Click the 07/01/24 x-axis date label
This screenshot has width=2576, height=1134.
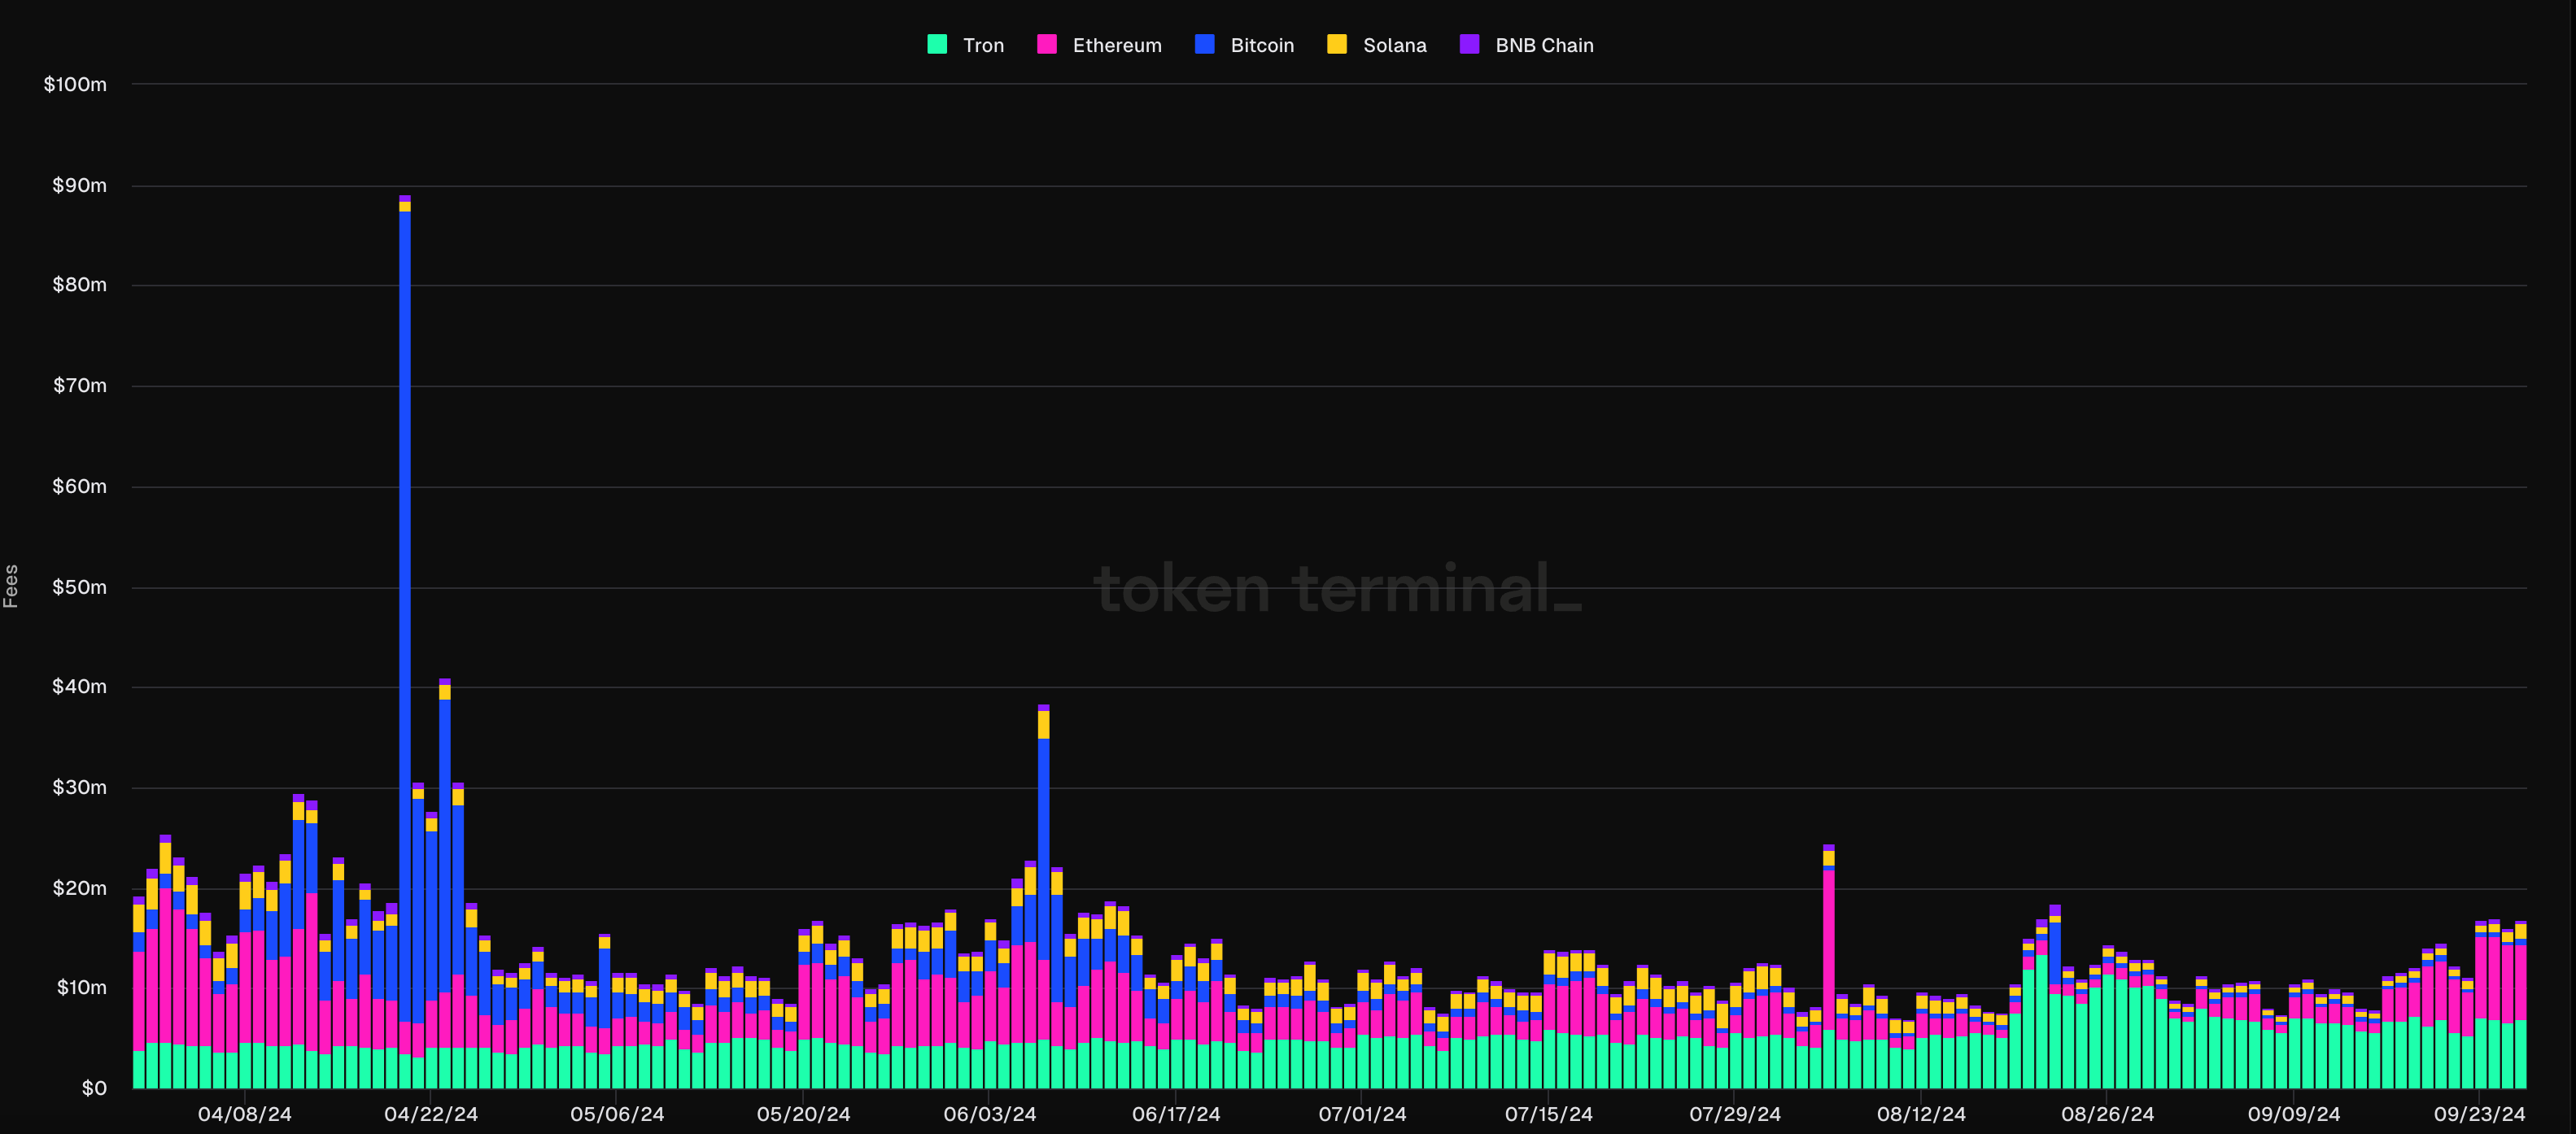pyautogui.click(x=1362, y=1114)
